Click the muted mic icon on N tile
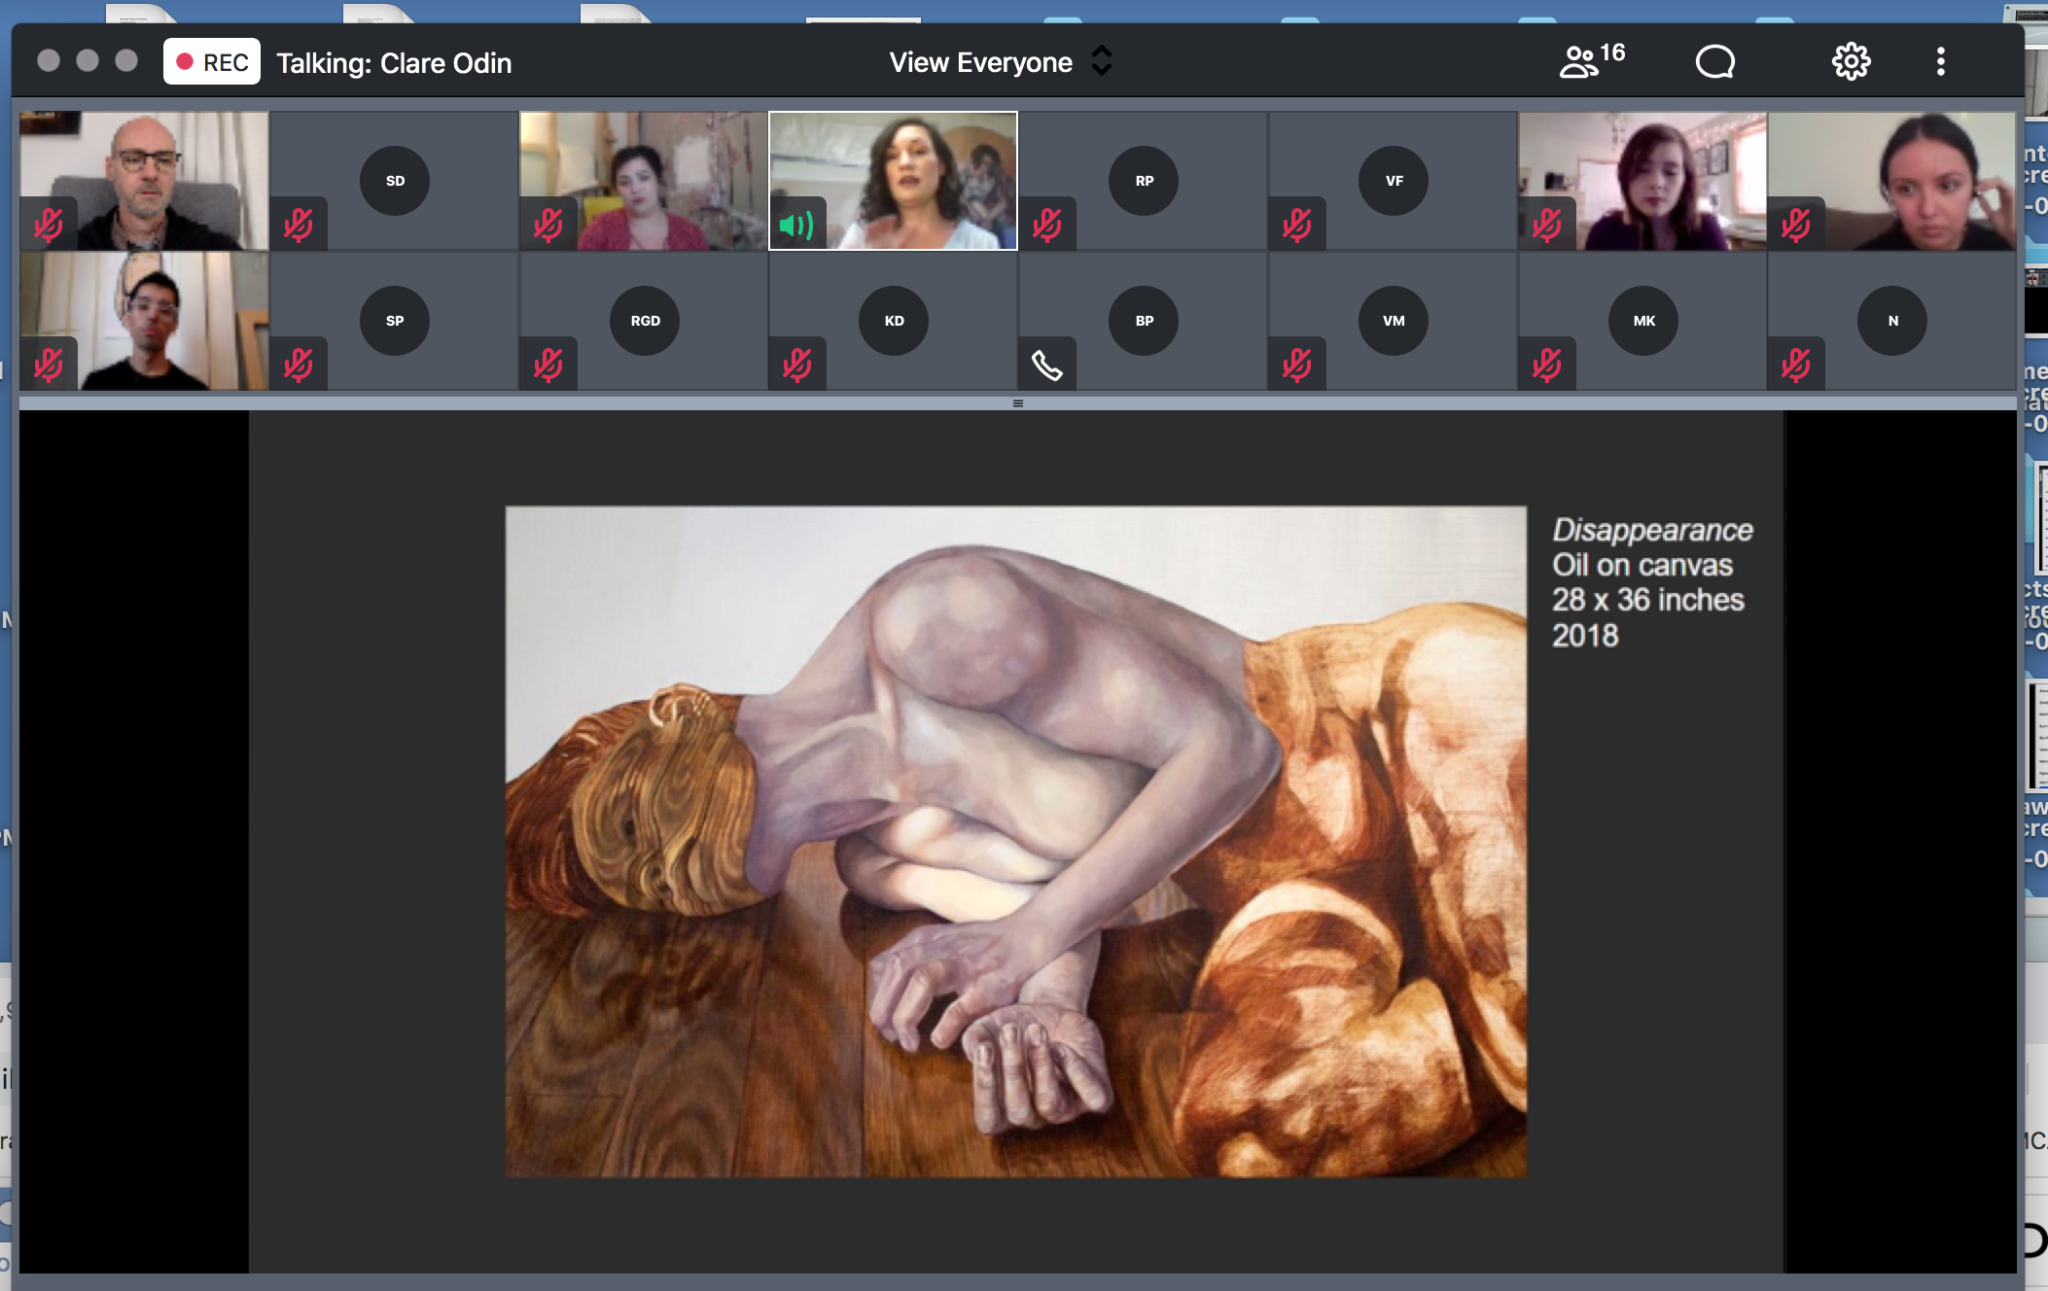The height and width of the screenshot is (1291, 2048). pyautogui.click(x=1796, y=365)
